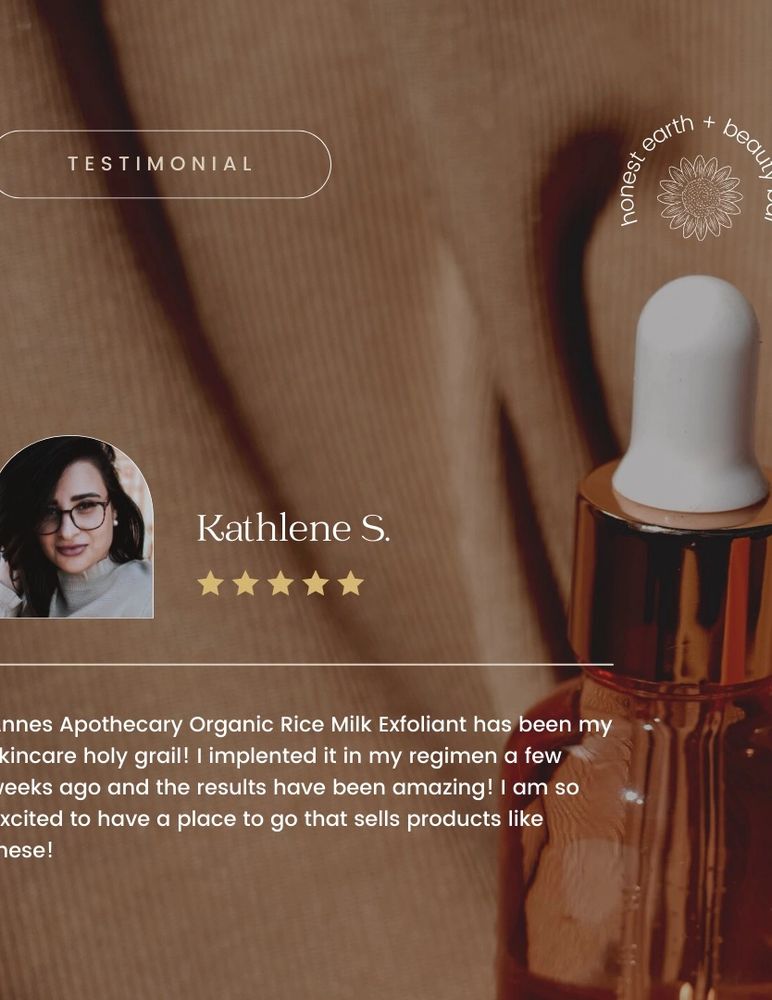Click the Kathlene S. name heading

point(293,528)
